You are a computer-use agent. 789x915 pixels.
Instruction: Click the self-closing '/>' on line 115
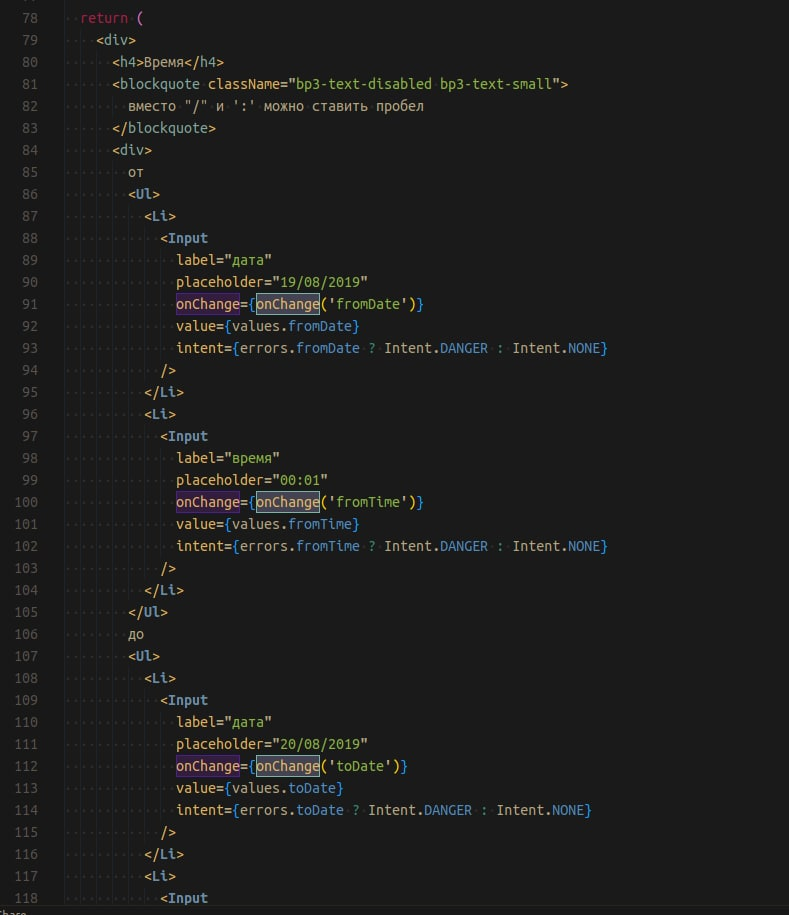click(168, 832)
